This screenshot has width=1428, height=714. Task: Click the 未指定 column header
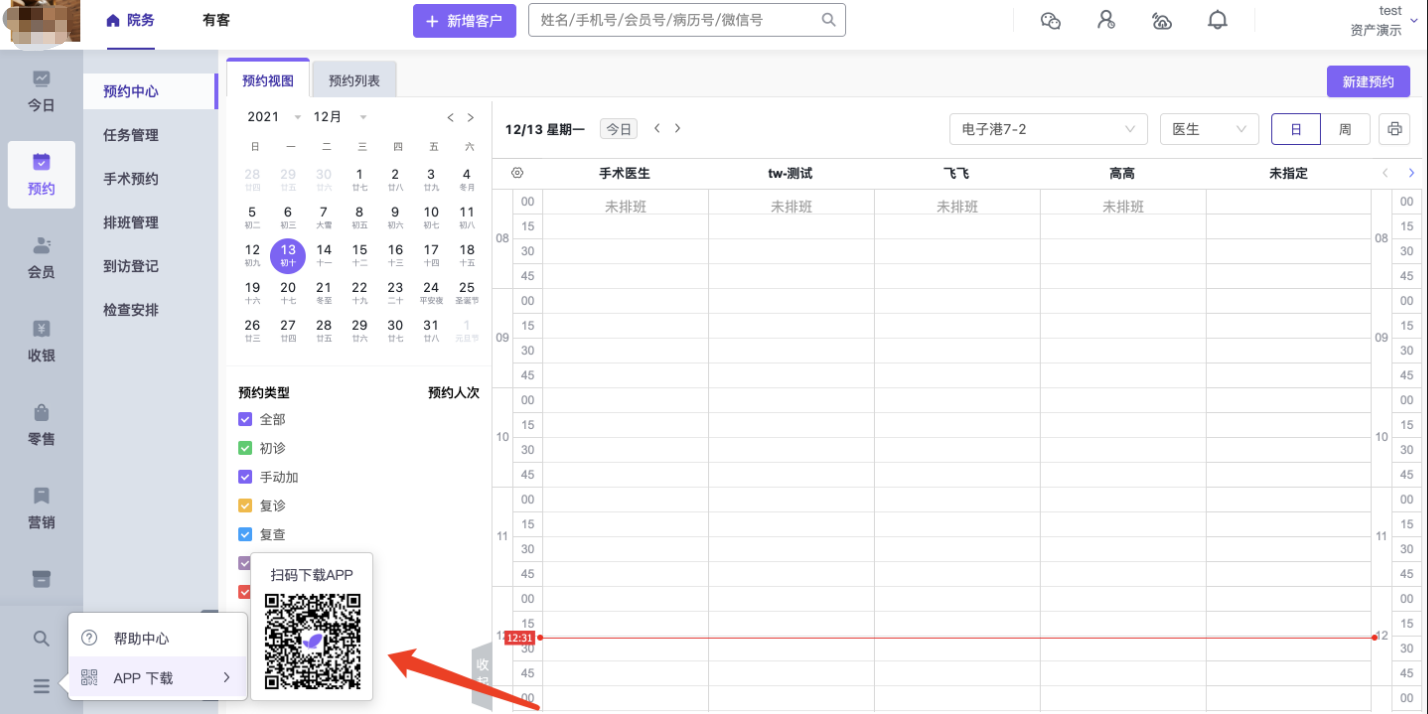[1288, 173]
